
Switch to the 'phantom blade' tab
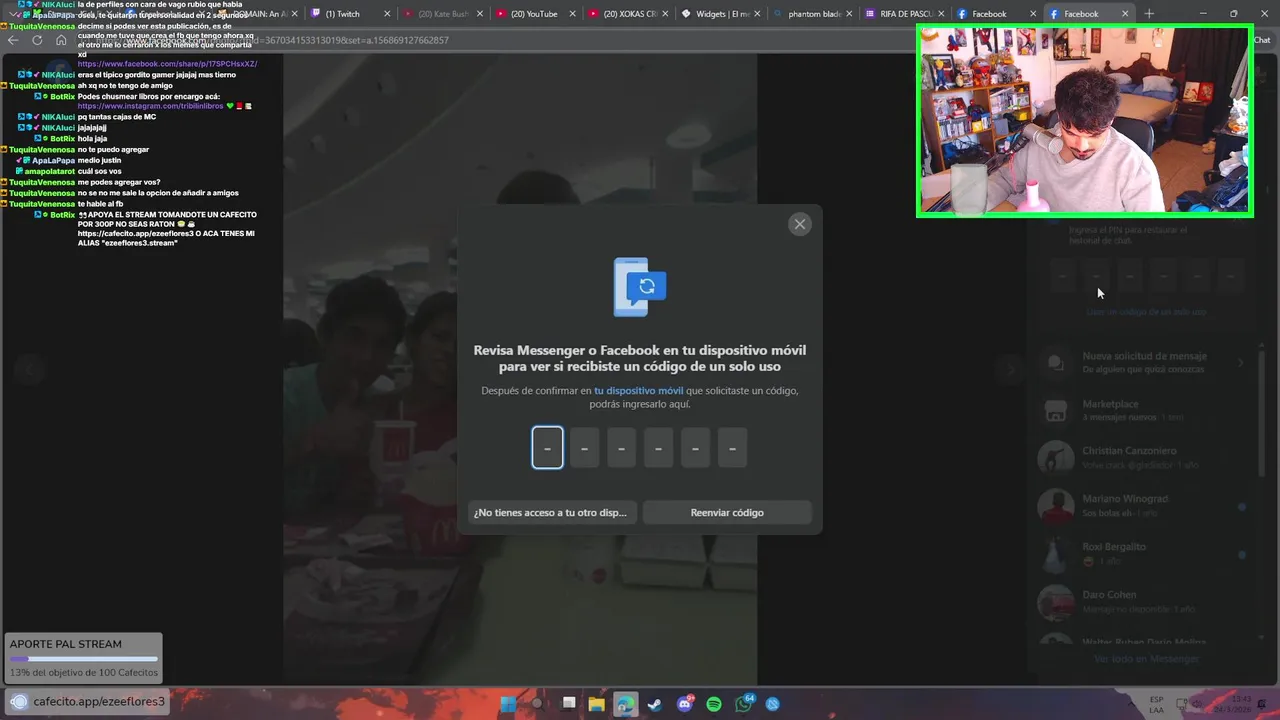[x=813, y=14]
